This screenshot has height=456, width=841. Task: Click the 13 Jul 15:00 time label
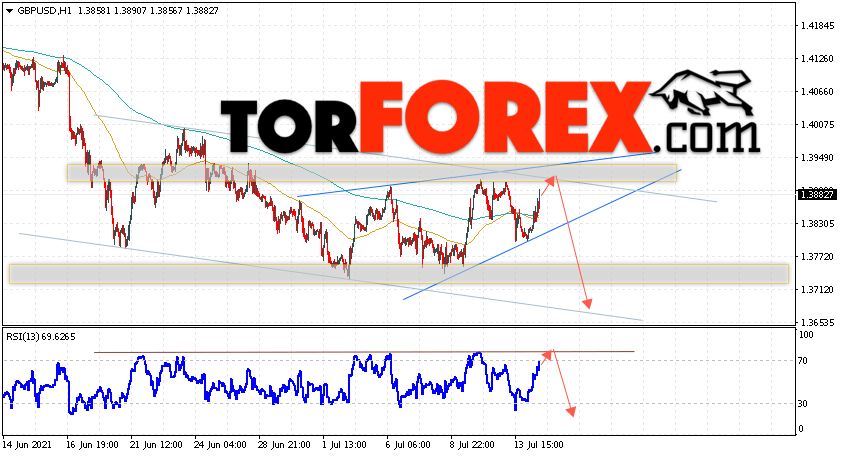(538, 445)
